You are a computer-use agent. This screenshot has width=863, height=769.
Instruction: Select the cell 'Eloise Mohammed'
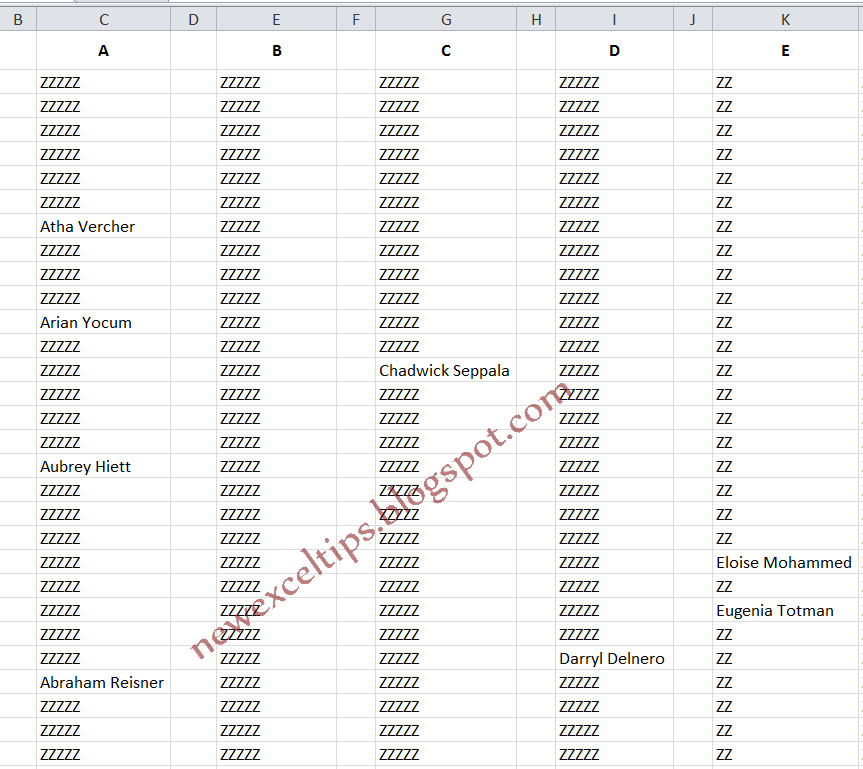tap(785, 563)
